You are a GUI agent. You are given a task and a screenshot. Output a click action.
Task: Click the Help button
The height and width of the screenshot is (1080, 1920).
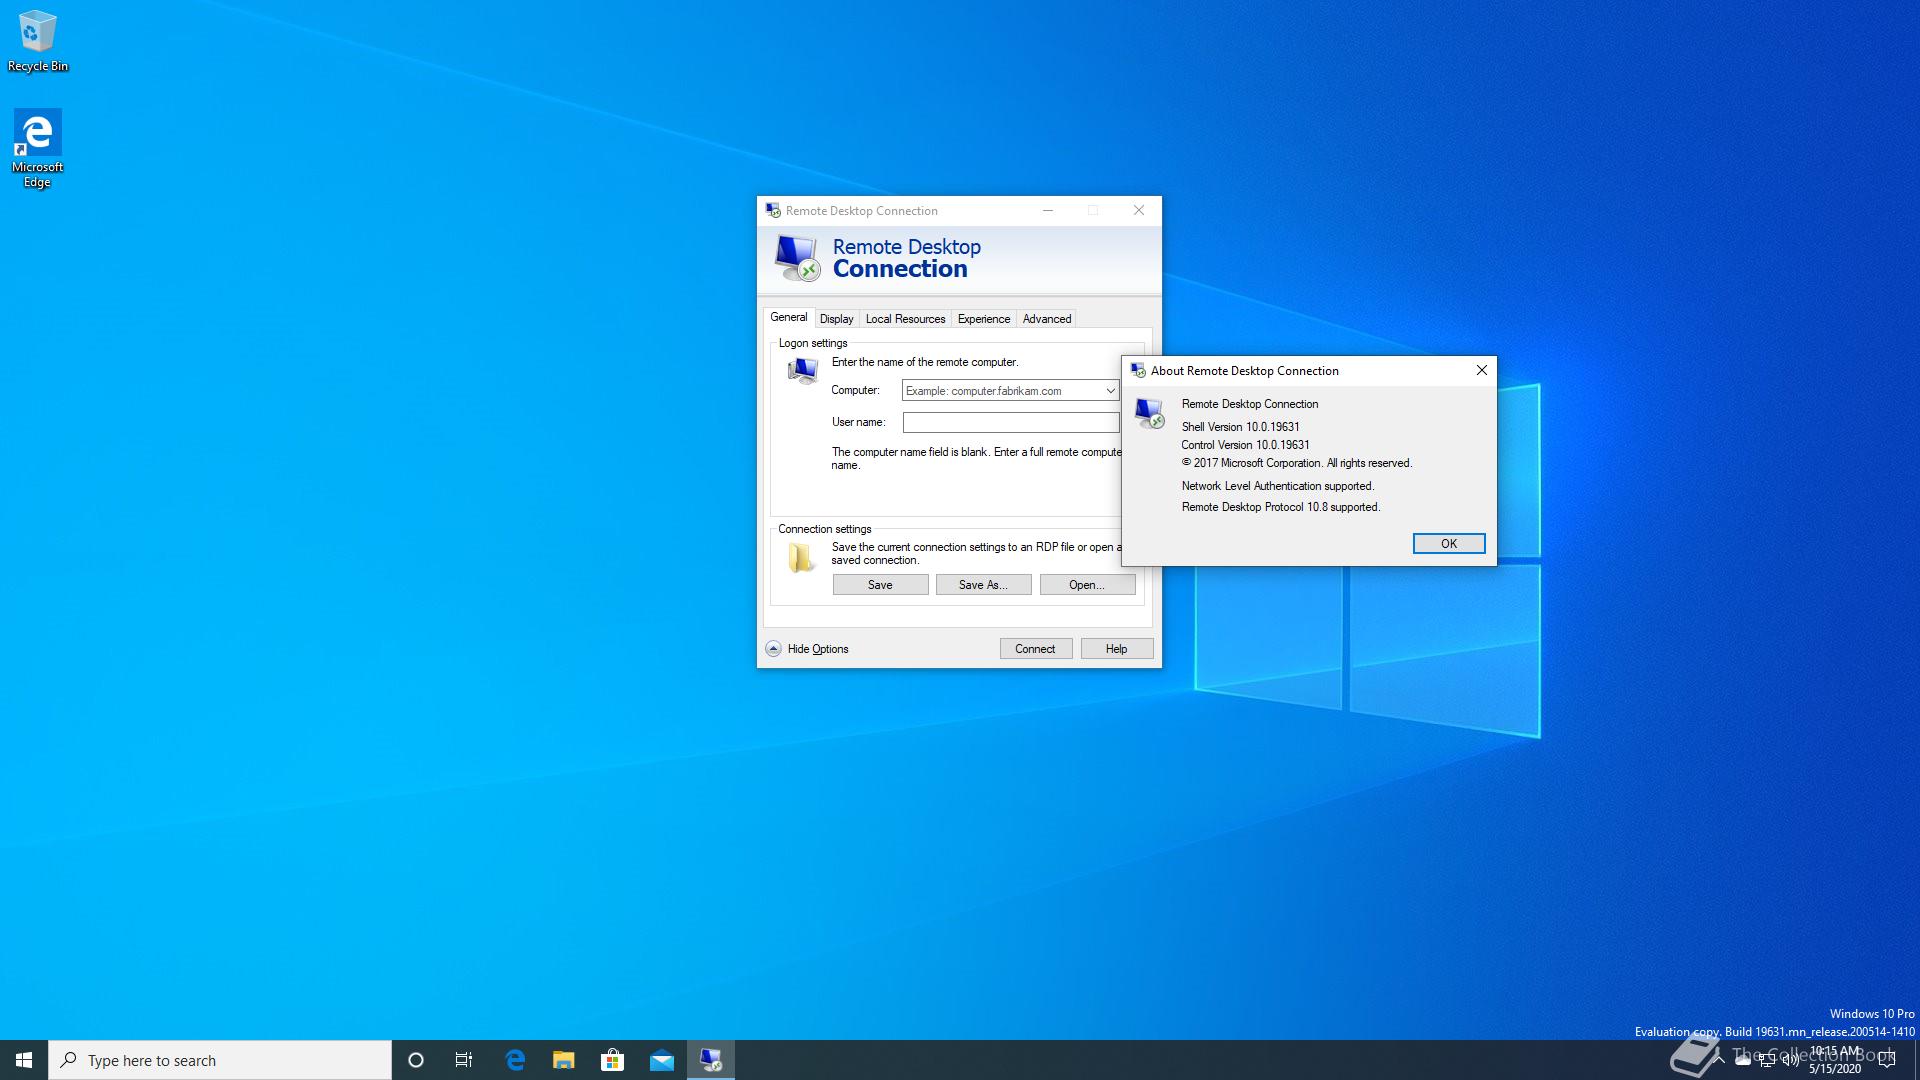[x=1117, y=649]
